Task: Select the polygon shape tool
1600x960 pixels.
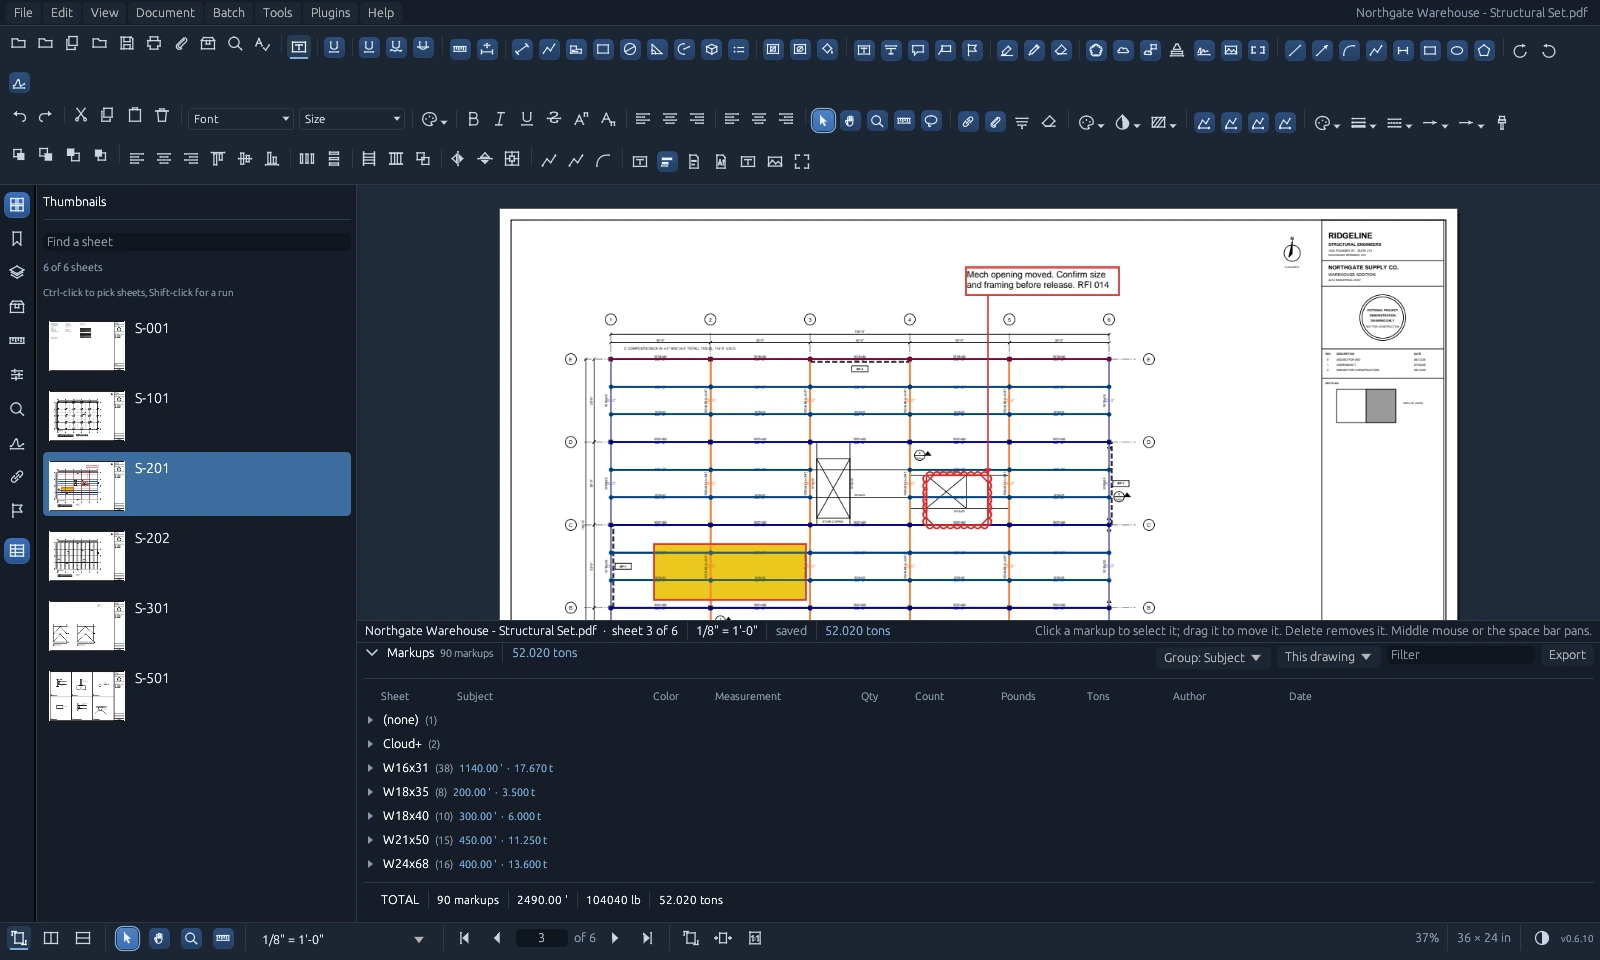Action: click(x=1484, y=50)
